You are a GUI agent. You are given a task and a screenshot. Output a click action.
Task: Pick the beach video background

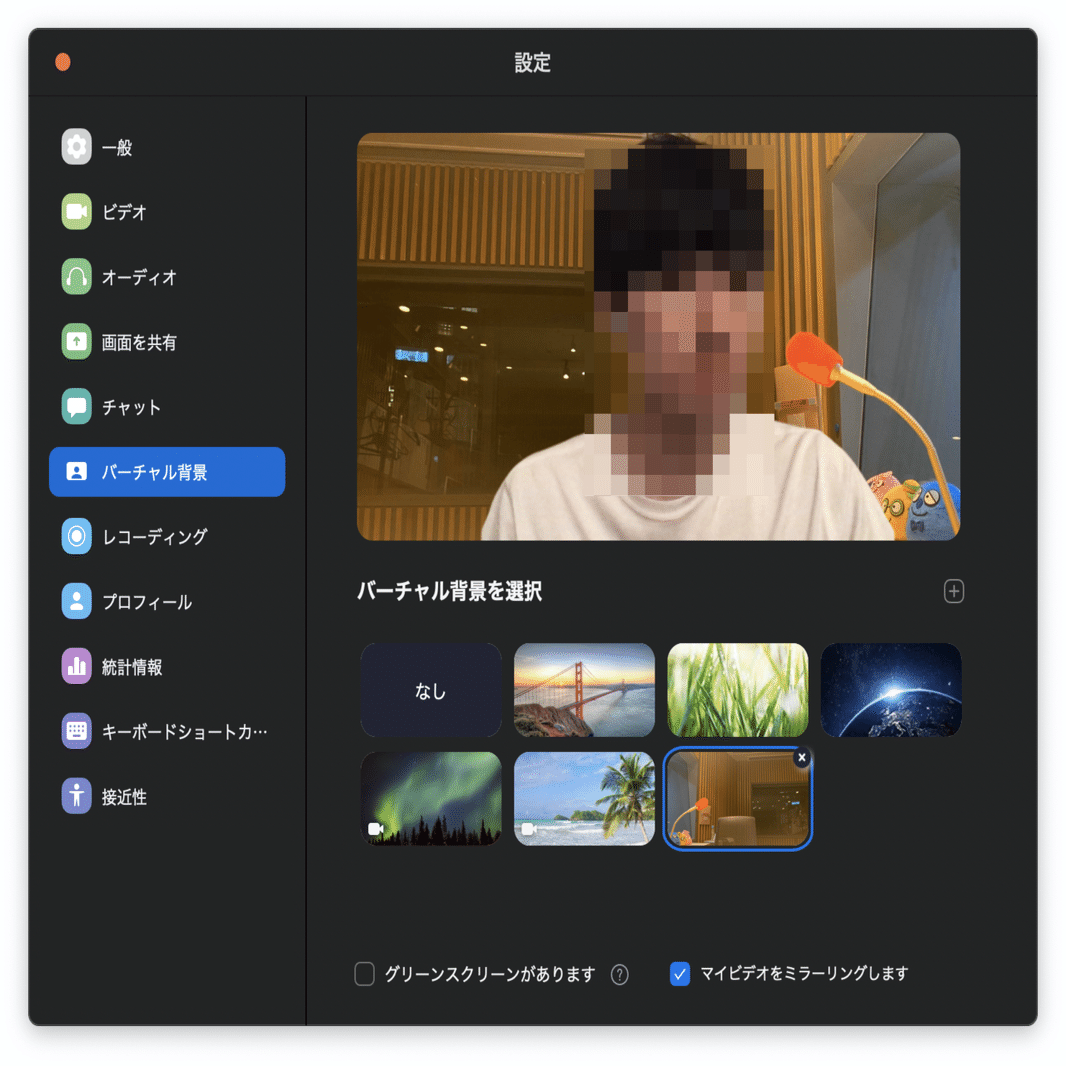pos(584,798)
